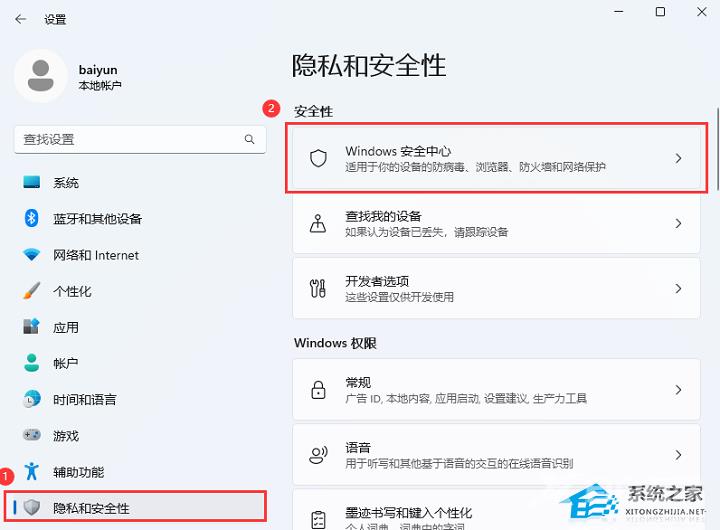
Task: Open 开发者选项 via its chevron
Action: click(678, 288)
